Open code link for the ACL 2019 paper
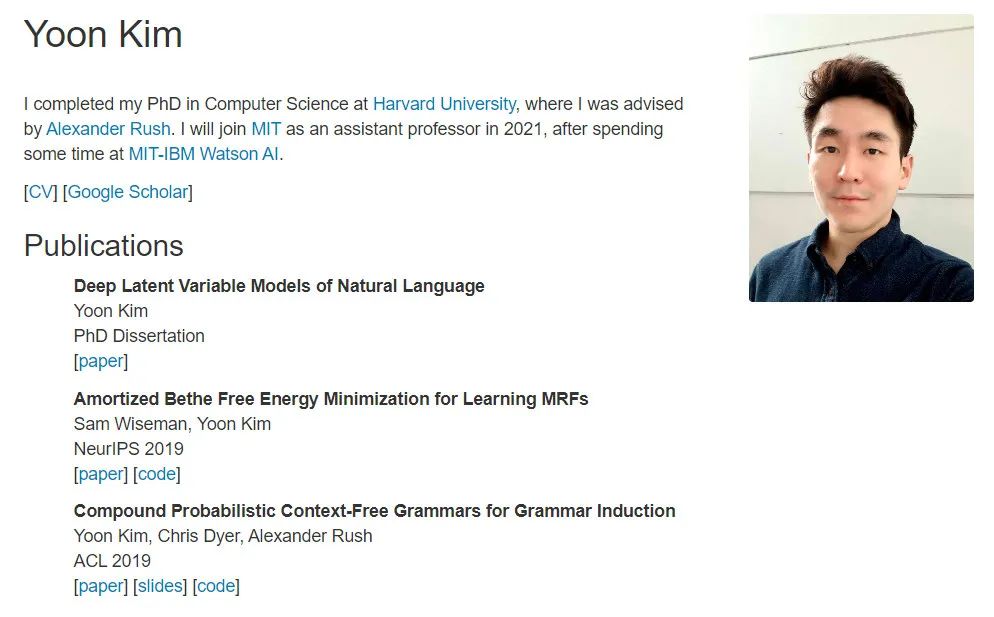 click(216, 586)
